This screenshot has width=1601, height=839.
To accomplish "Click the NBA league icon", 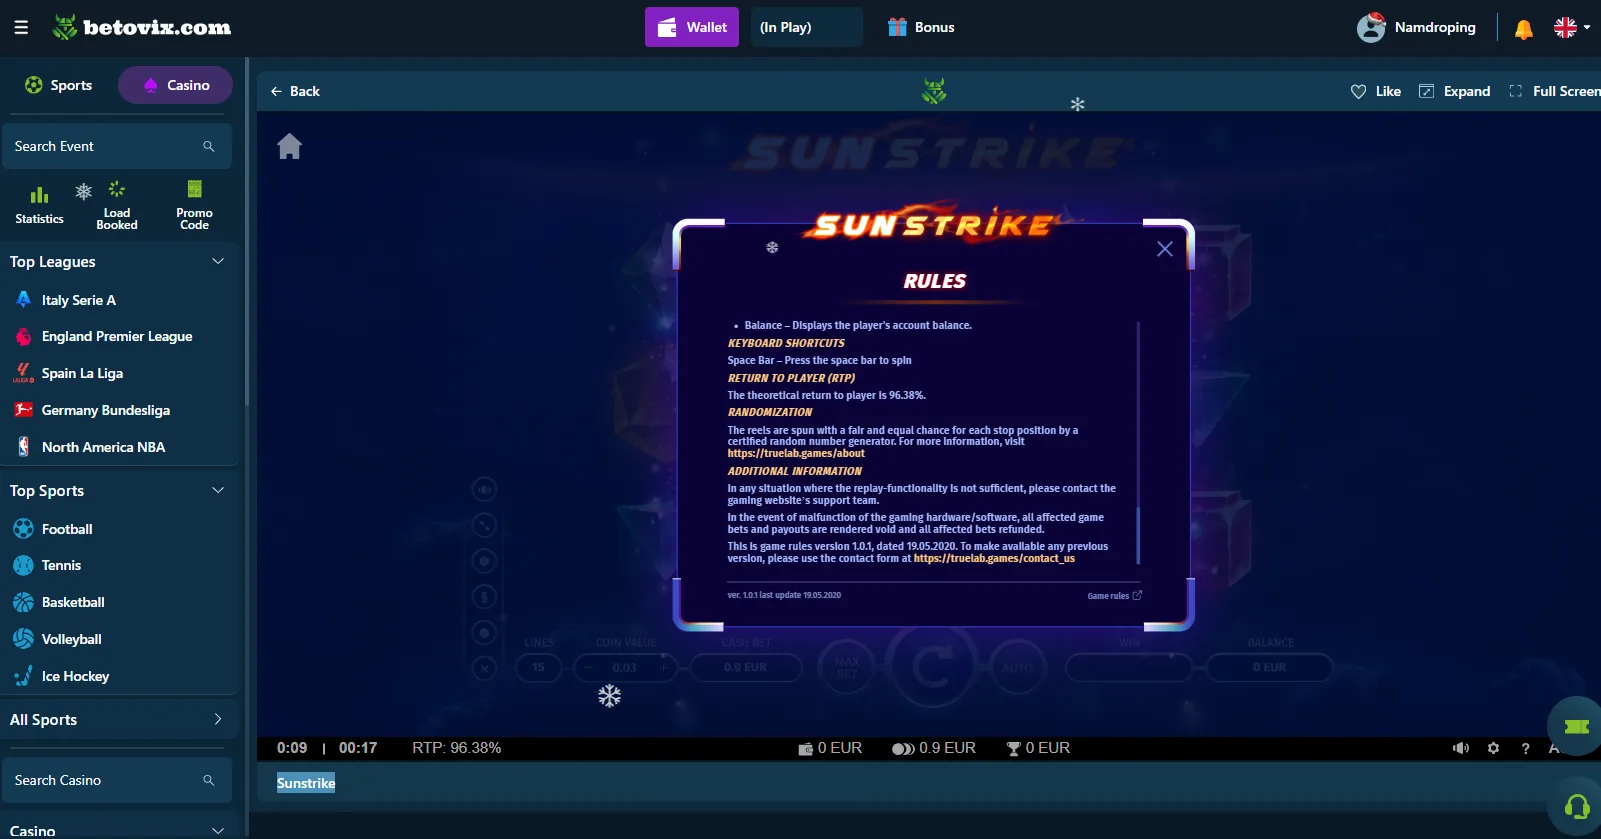I will pyautogui.click(x=23, y=447).
